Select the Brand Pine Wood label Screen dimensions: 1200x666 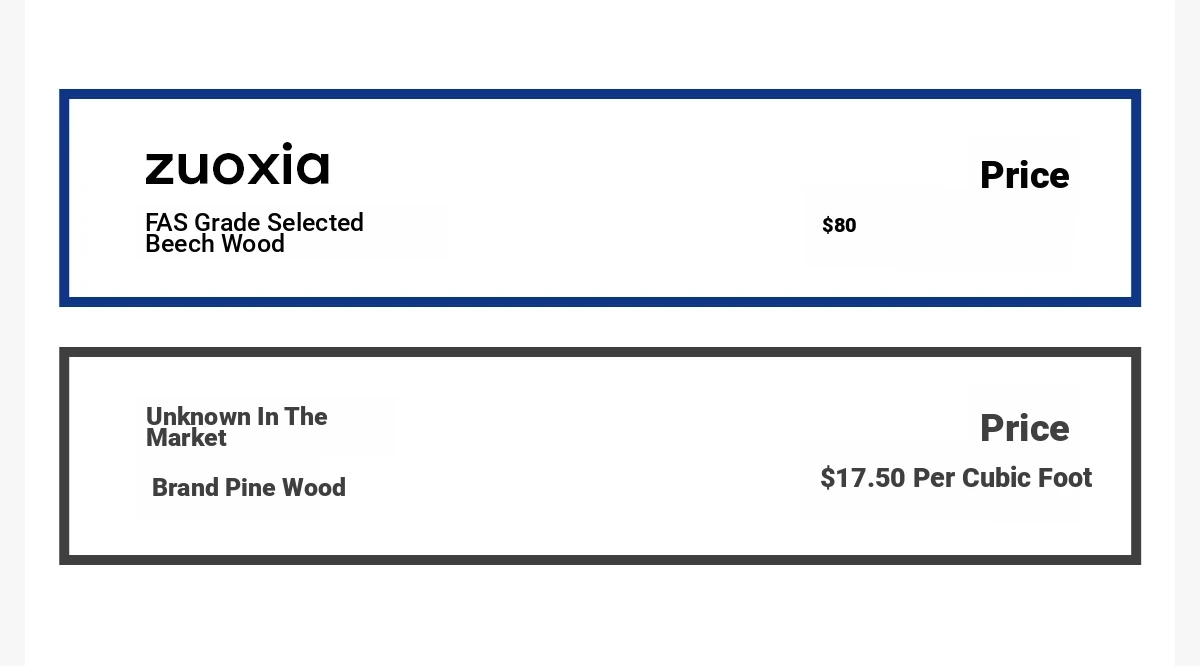[x=249, y=488]
